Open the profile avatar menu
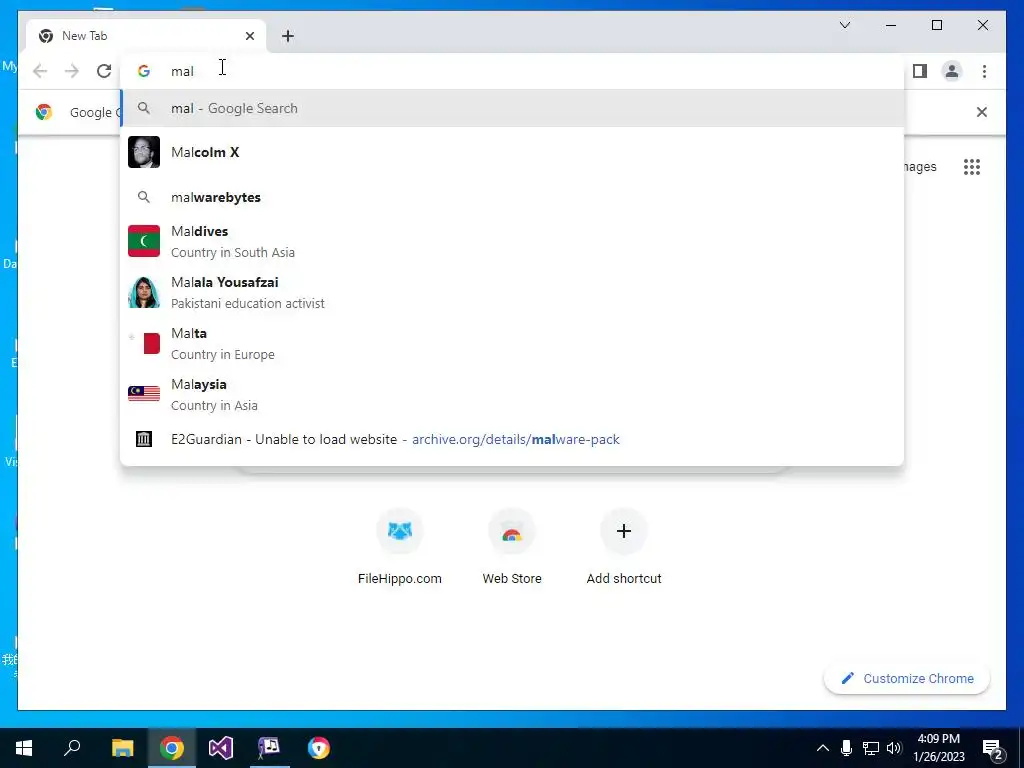 pyautogui.click(x=952, y=71)
